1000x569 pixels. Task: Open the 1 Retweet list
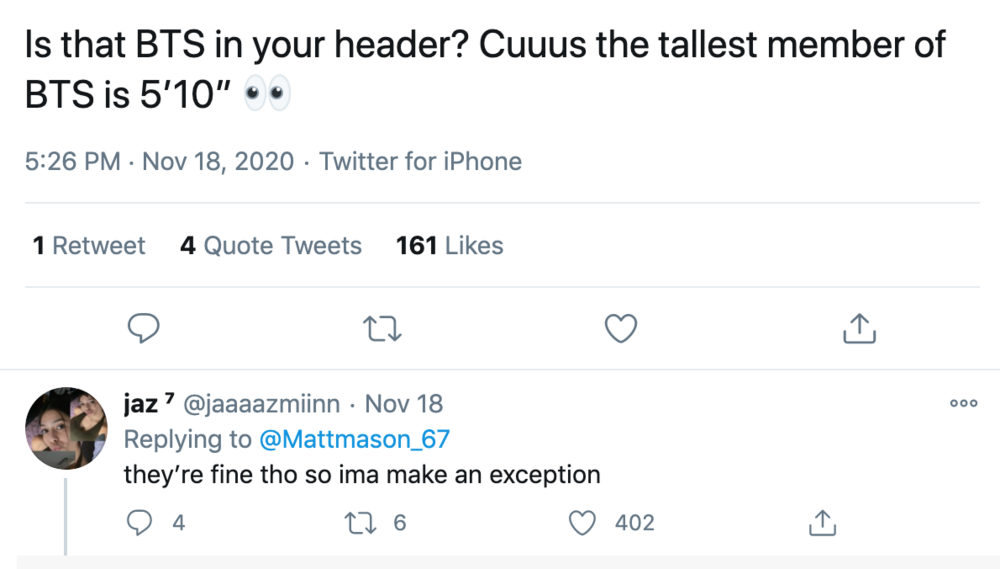[x=89, y=246]
